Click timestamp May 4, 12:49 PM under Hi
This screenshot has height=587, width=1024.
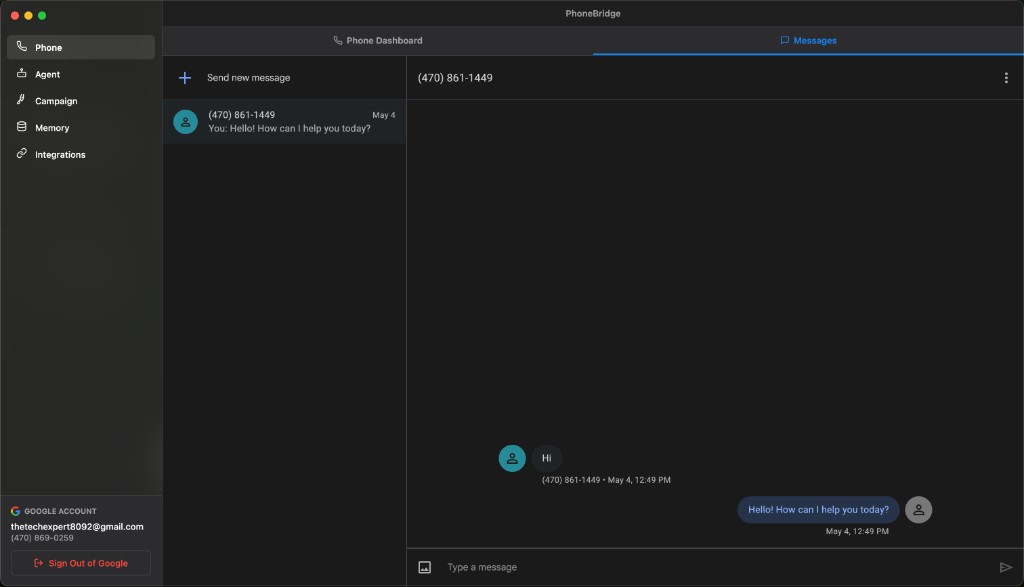tap(639, 480)
